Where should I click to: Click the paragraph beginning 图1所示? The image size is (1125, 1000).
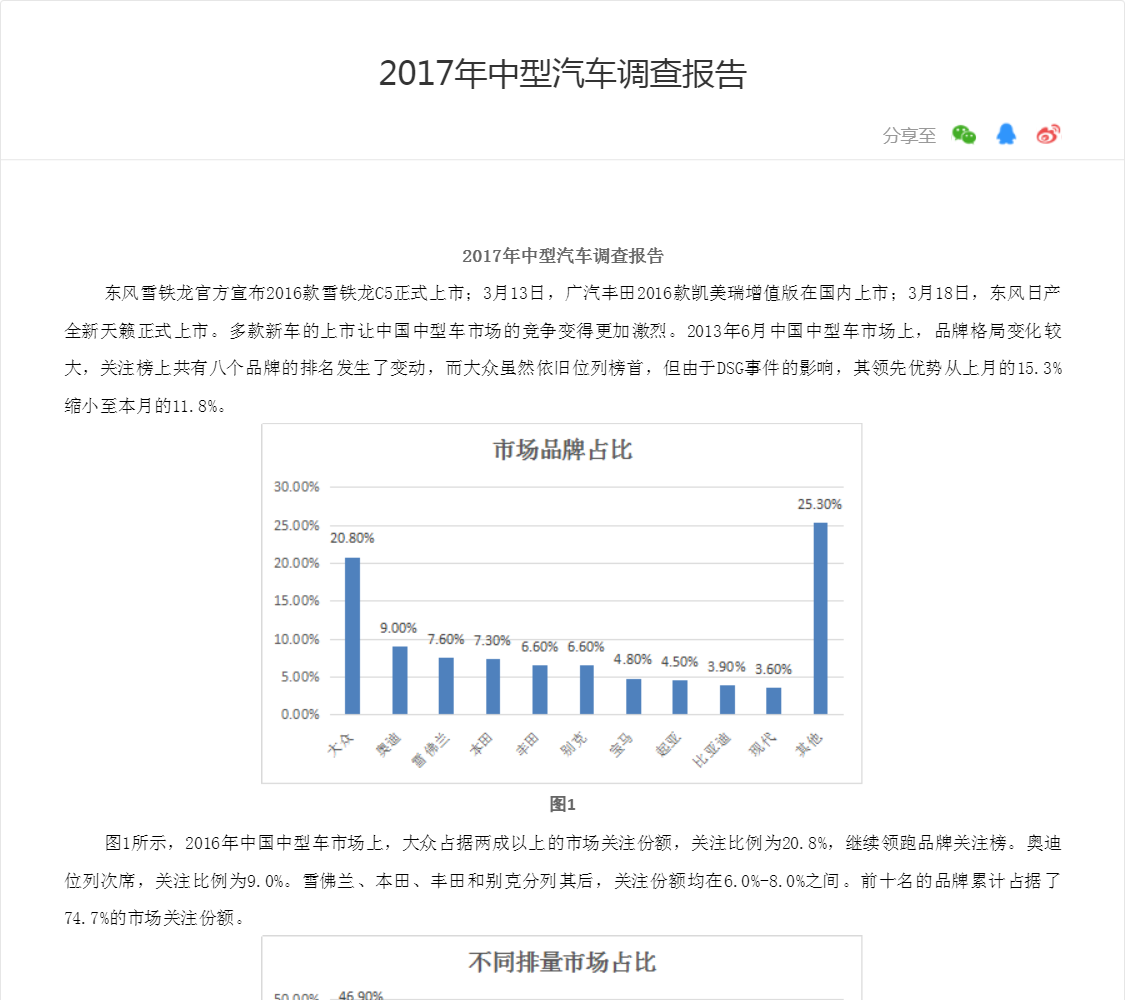pyautogui.click(x=562, y=880)
